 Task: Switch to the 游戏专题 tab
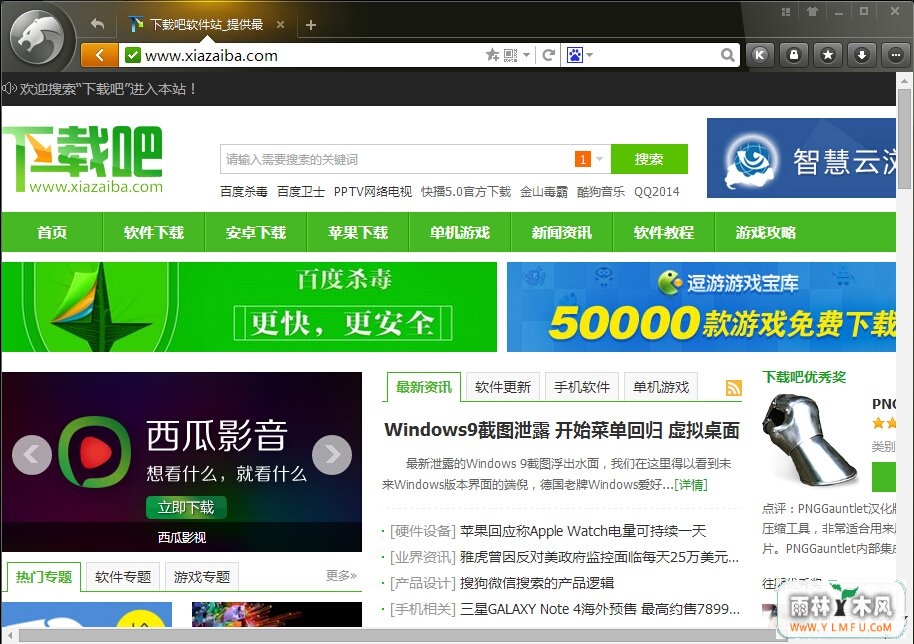[x=202, y=577]
